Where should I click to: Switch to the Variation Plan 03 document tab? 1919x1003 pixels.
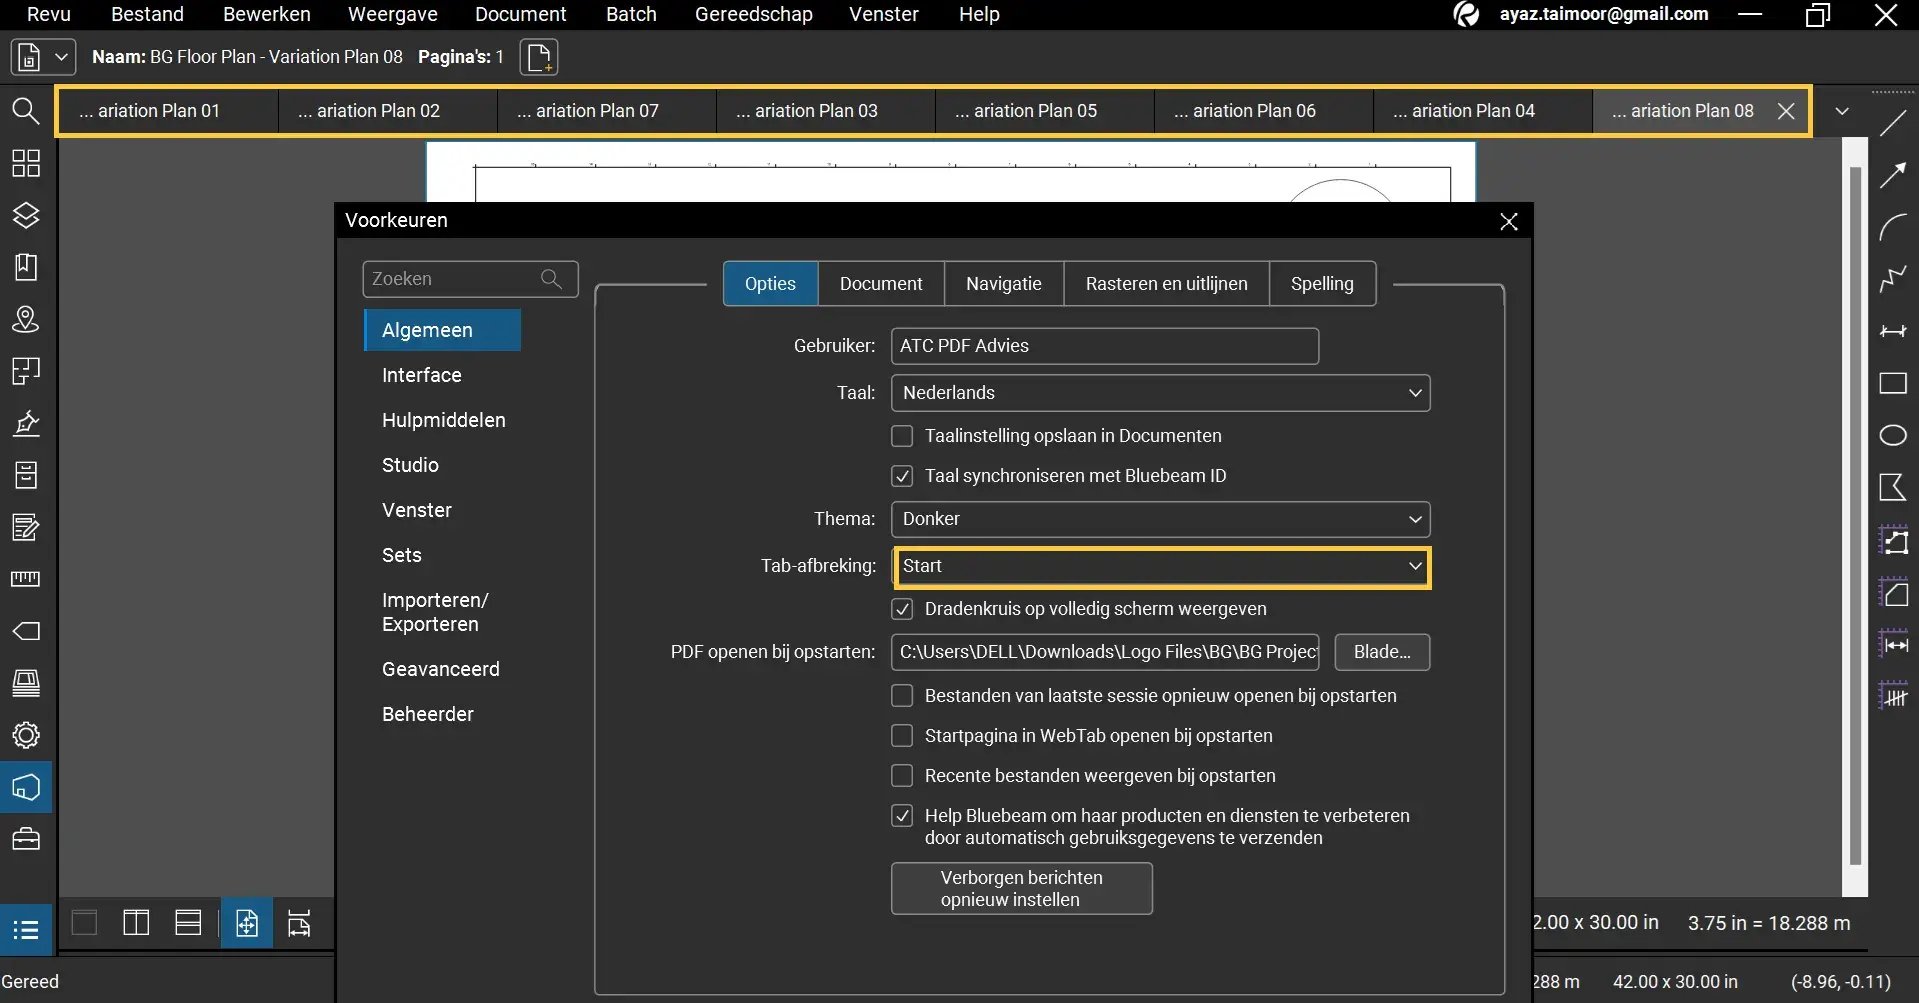pyautogui.click(x=826, y=111)
